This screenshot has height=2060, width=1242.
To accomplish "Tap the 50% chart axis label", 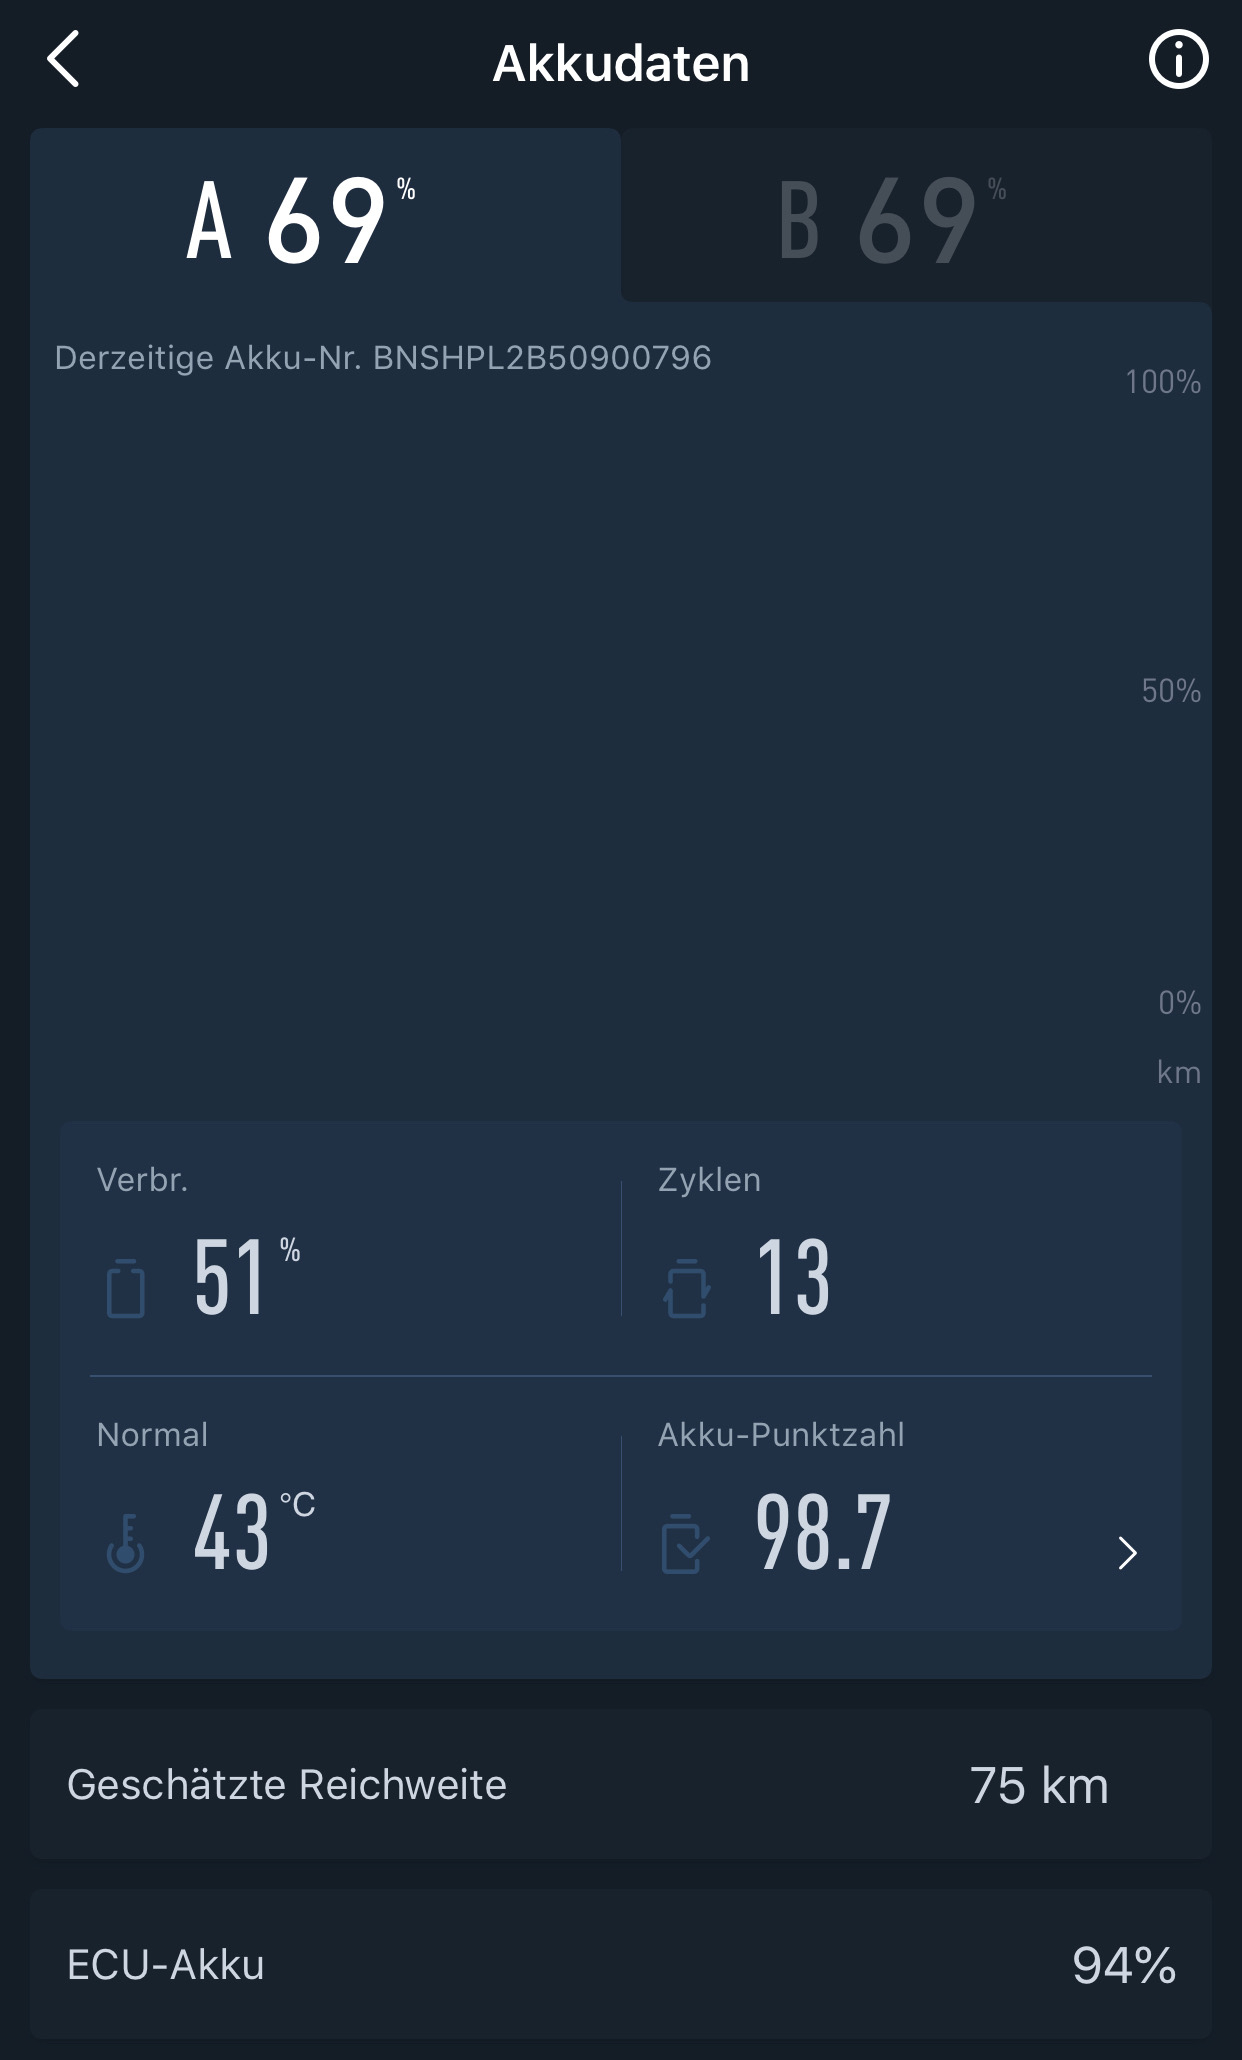I will [x=1170, y=691].
